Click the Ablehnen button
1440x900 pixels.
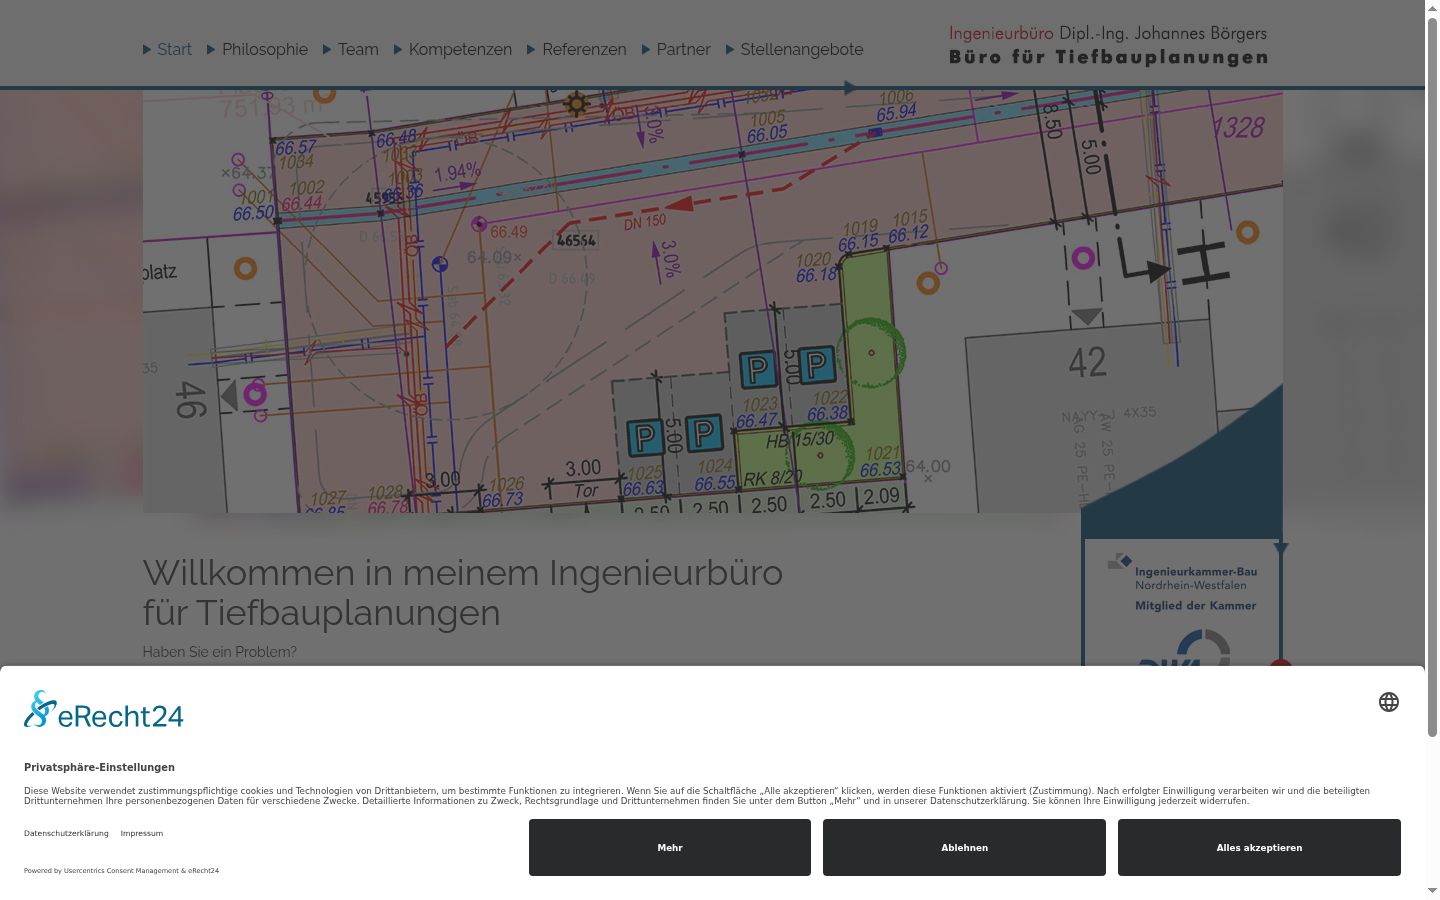point(964,847)
